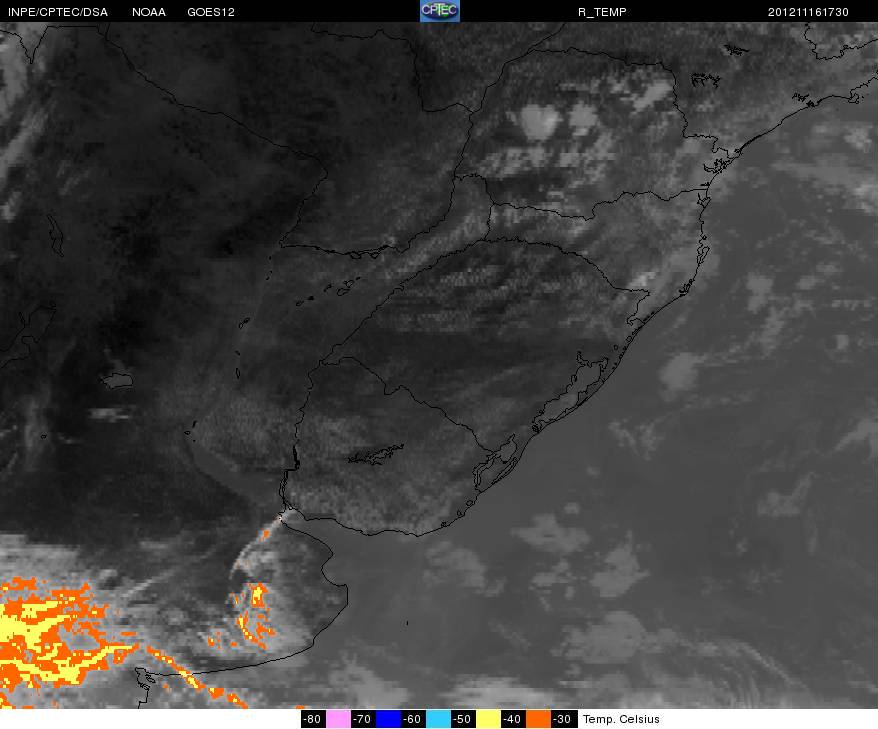Click the CPTEC logo in header
878x729 pixels.
tap(440, 11)
